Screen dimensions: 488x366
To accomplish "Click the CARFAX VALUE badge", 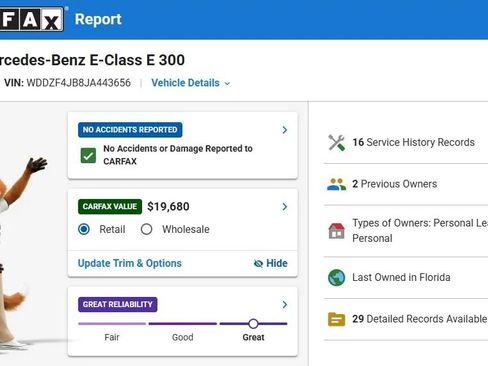I will tap(110, 207).
